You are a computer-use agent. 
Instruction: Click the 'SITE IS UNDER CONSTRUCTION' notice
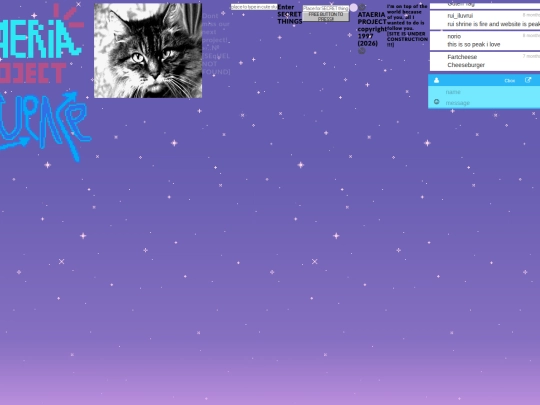(x=407, y=39)
